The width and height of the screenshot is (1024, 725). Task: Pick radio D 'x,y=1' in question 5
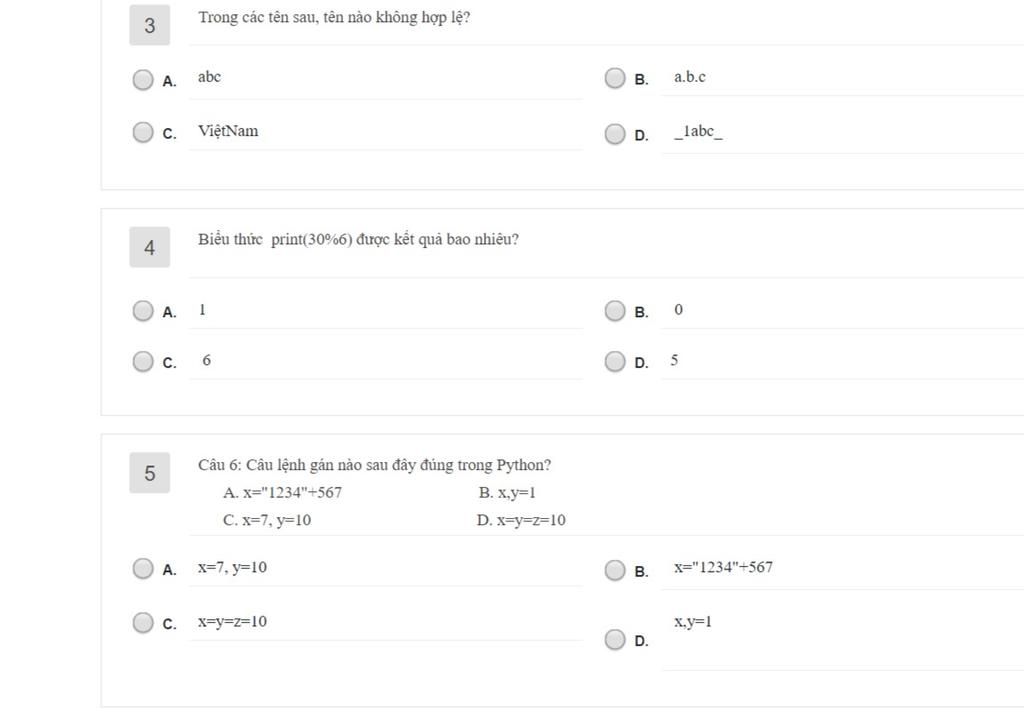pyautogui.click(x=615, y=639)
